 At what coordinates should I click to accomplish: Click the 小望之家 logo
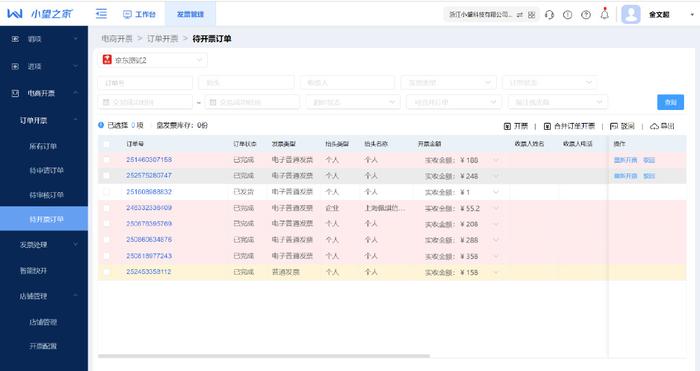[39, 14]
